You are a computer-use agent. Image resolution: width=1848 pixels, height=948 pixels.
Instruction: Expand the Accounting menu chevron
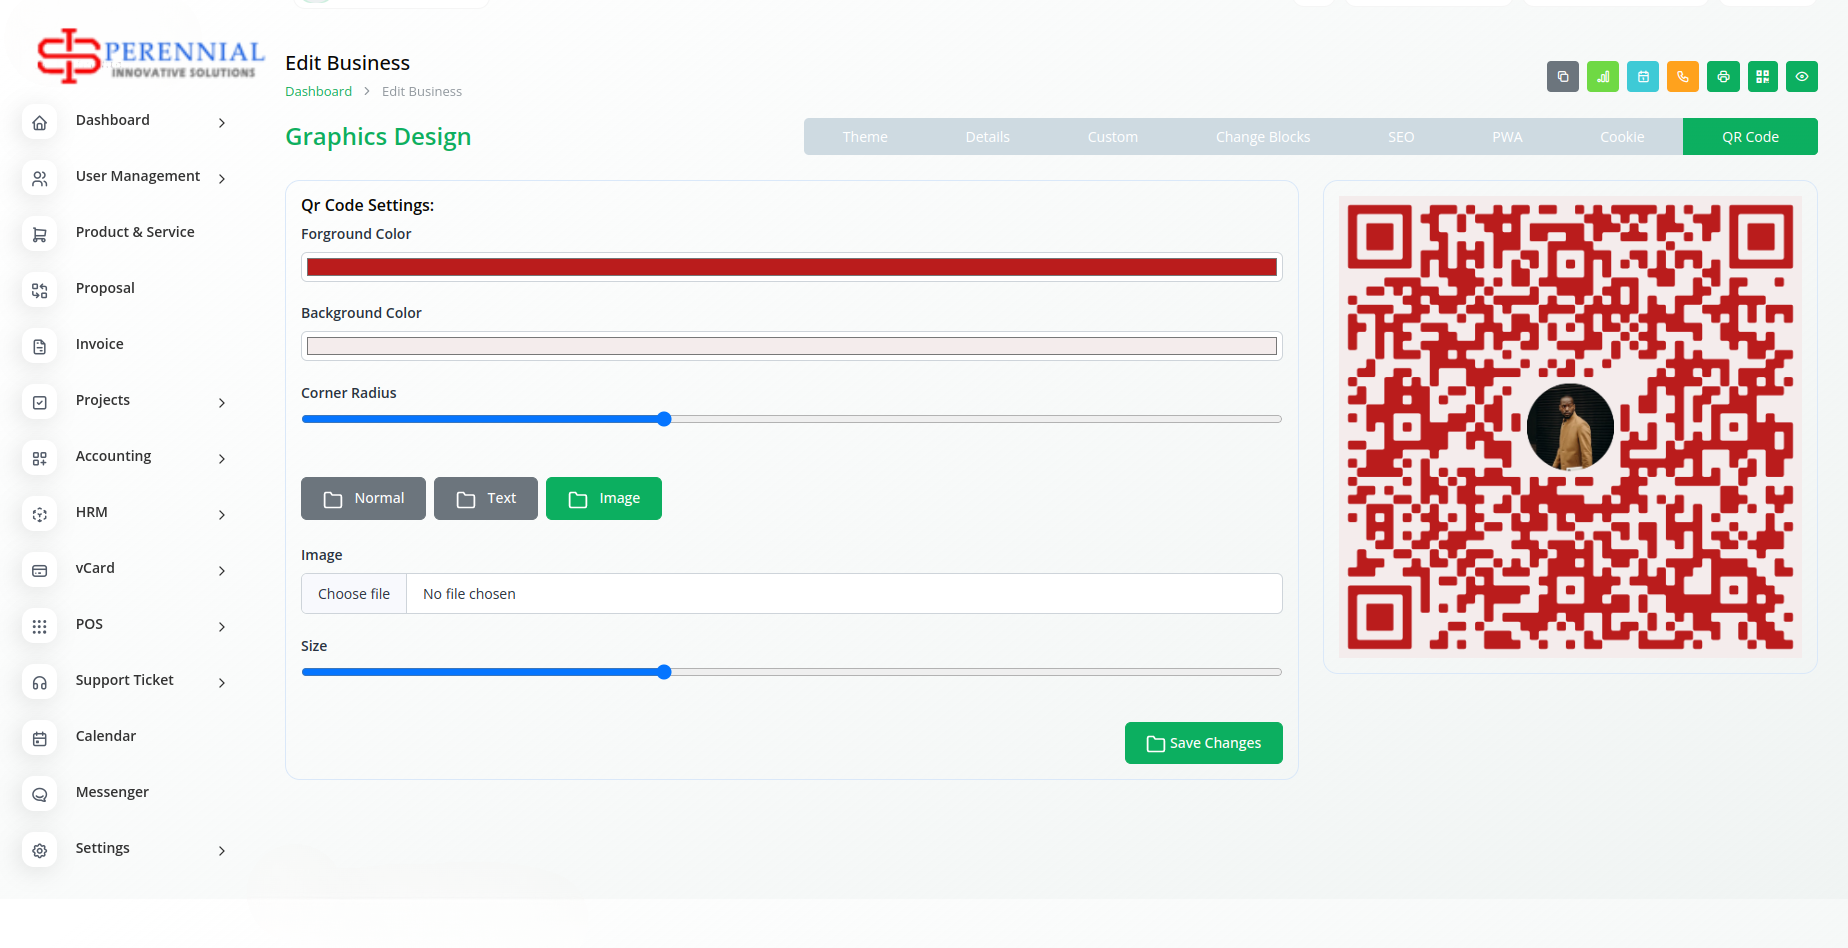[222, 458]
